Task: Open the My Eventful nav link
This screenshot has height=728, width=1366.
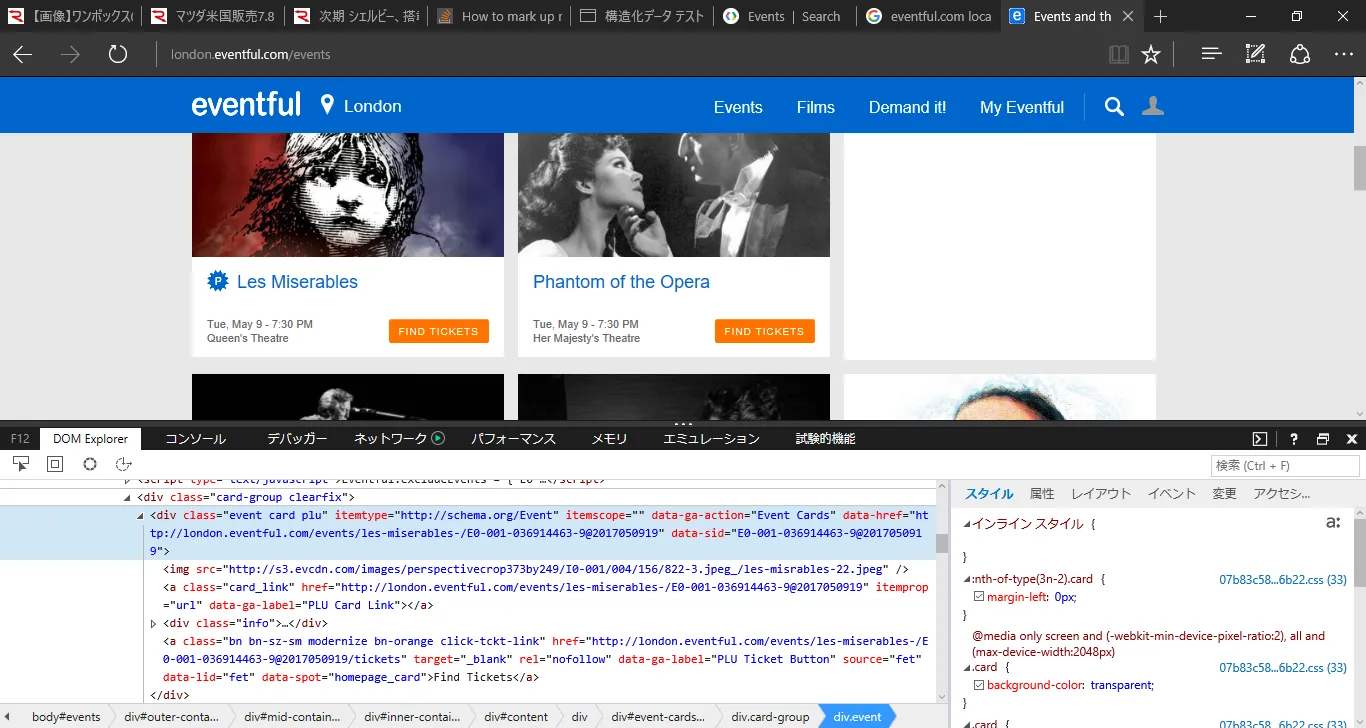Action: [1022, 107]
